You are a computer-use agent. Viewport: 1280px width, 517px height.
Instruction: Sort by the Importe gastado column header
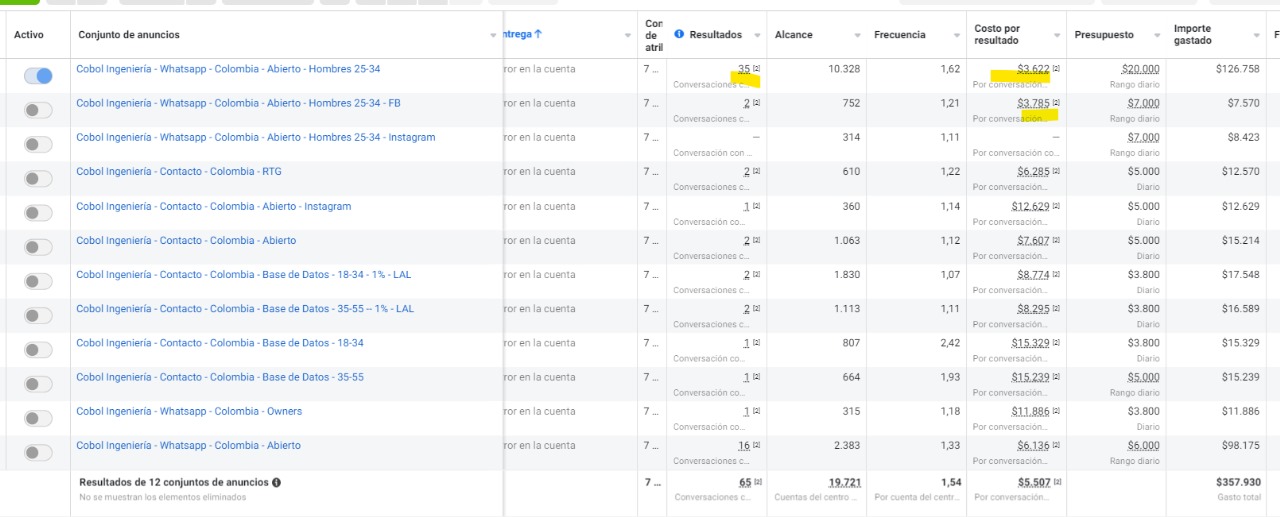coord(1192,35)
